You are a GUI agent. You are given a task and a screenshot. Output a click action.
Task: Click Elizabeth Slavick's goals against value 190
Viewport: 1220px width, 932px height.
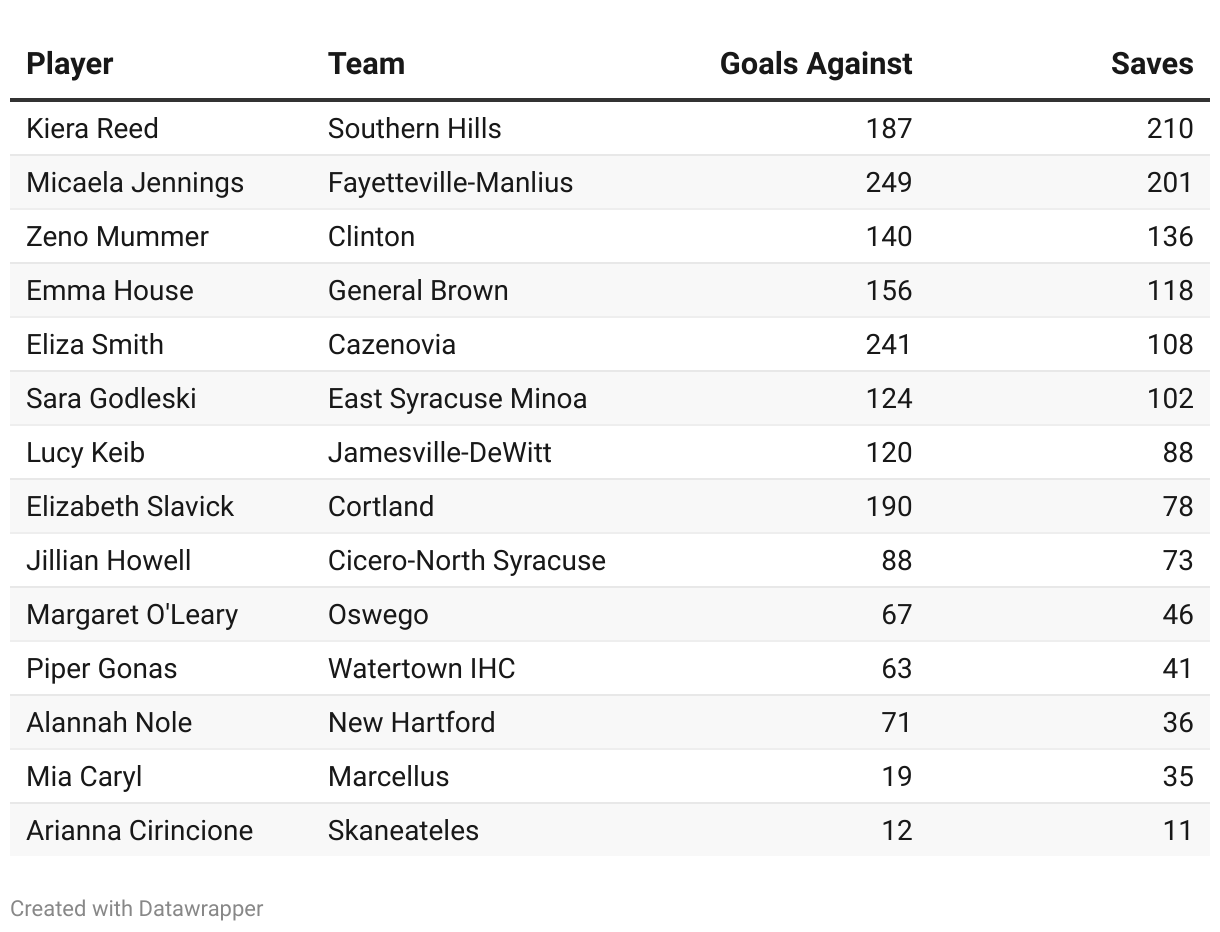888,507
